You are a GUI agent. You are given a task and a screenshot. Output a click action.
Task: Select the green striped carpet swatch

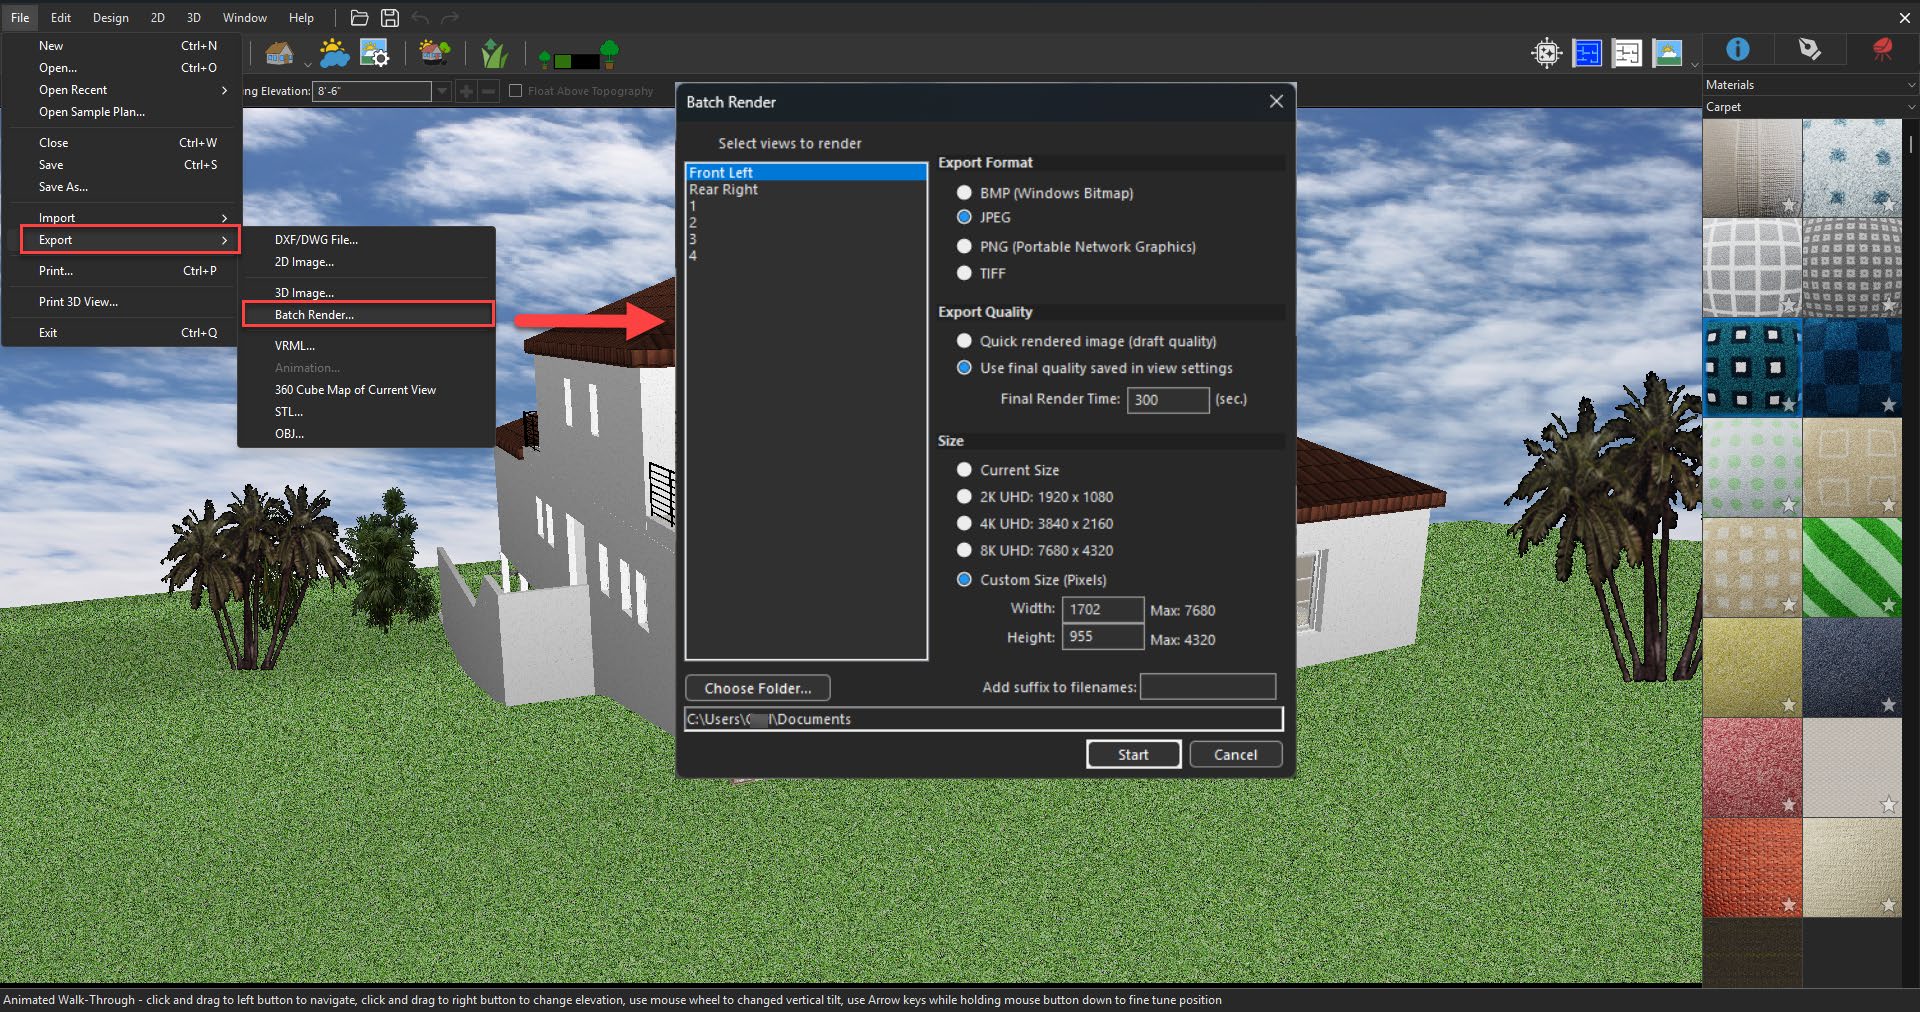[1852, 567]
